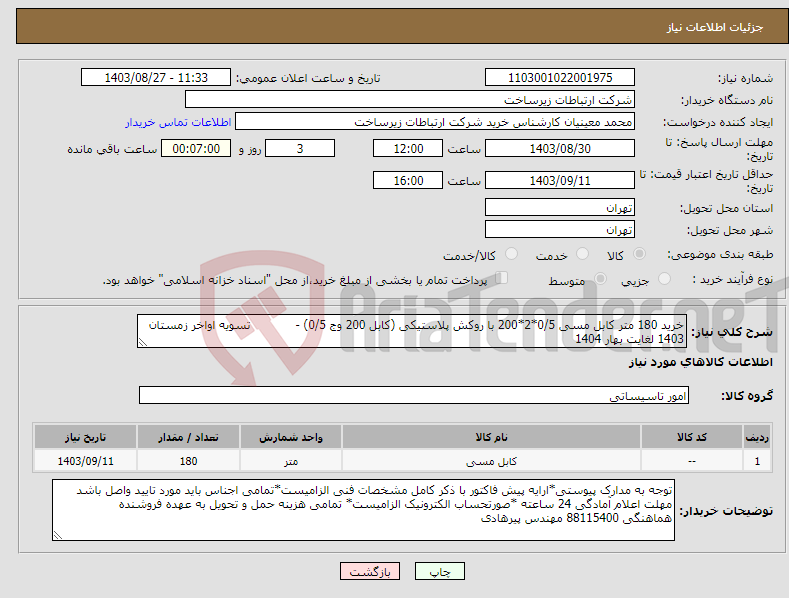
Task: Click the table need date cell 1403/09/11
Action: point(85,461)
